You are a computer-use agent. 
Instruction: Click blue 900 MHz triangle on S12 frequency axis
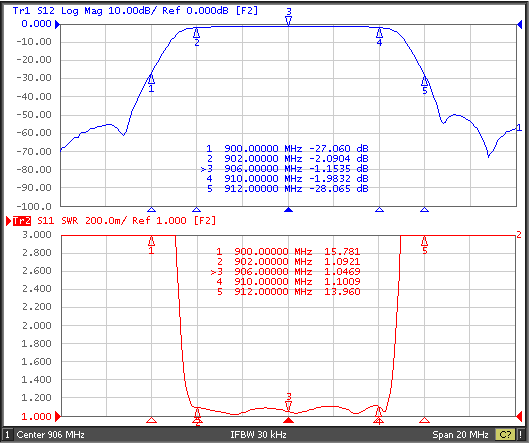tap(151, 210)
